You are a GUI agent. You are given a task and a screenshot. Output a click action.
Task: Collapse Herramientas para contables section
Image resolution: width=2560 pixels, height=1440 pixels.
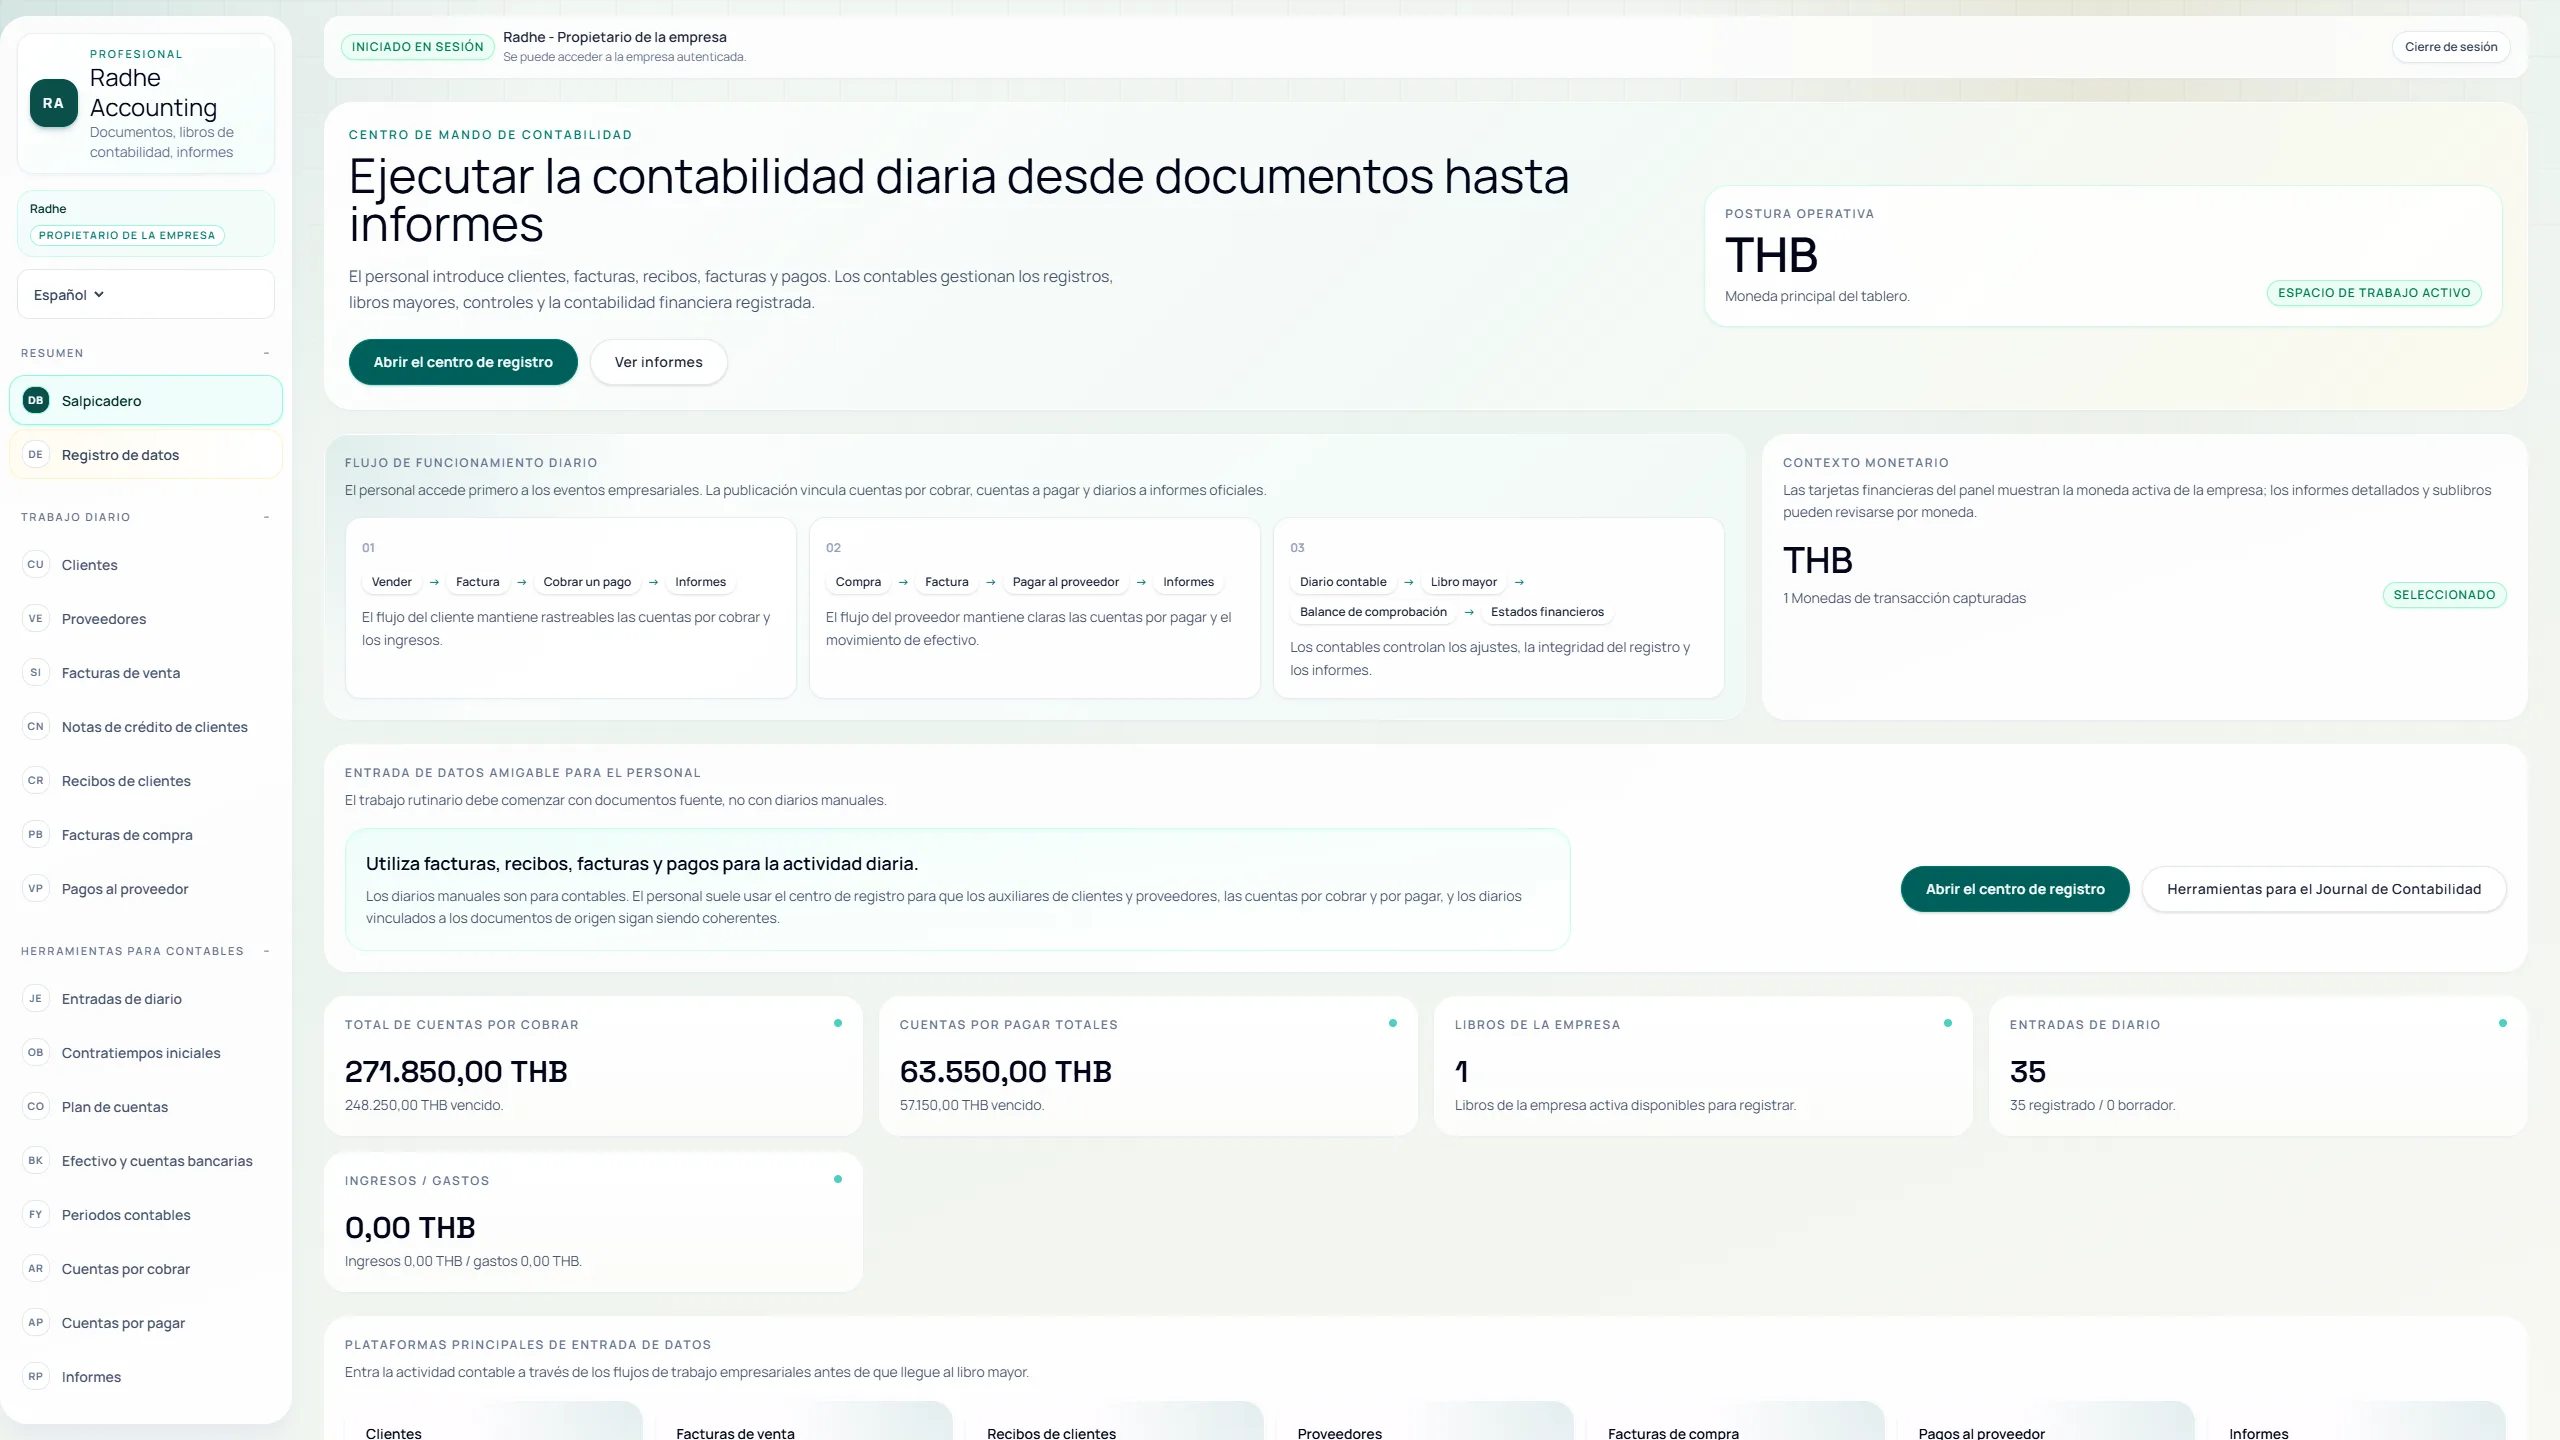tap(266, 951)
